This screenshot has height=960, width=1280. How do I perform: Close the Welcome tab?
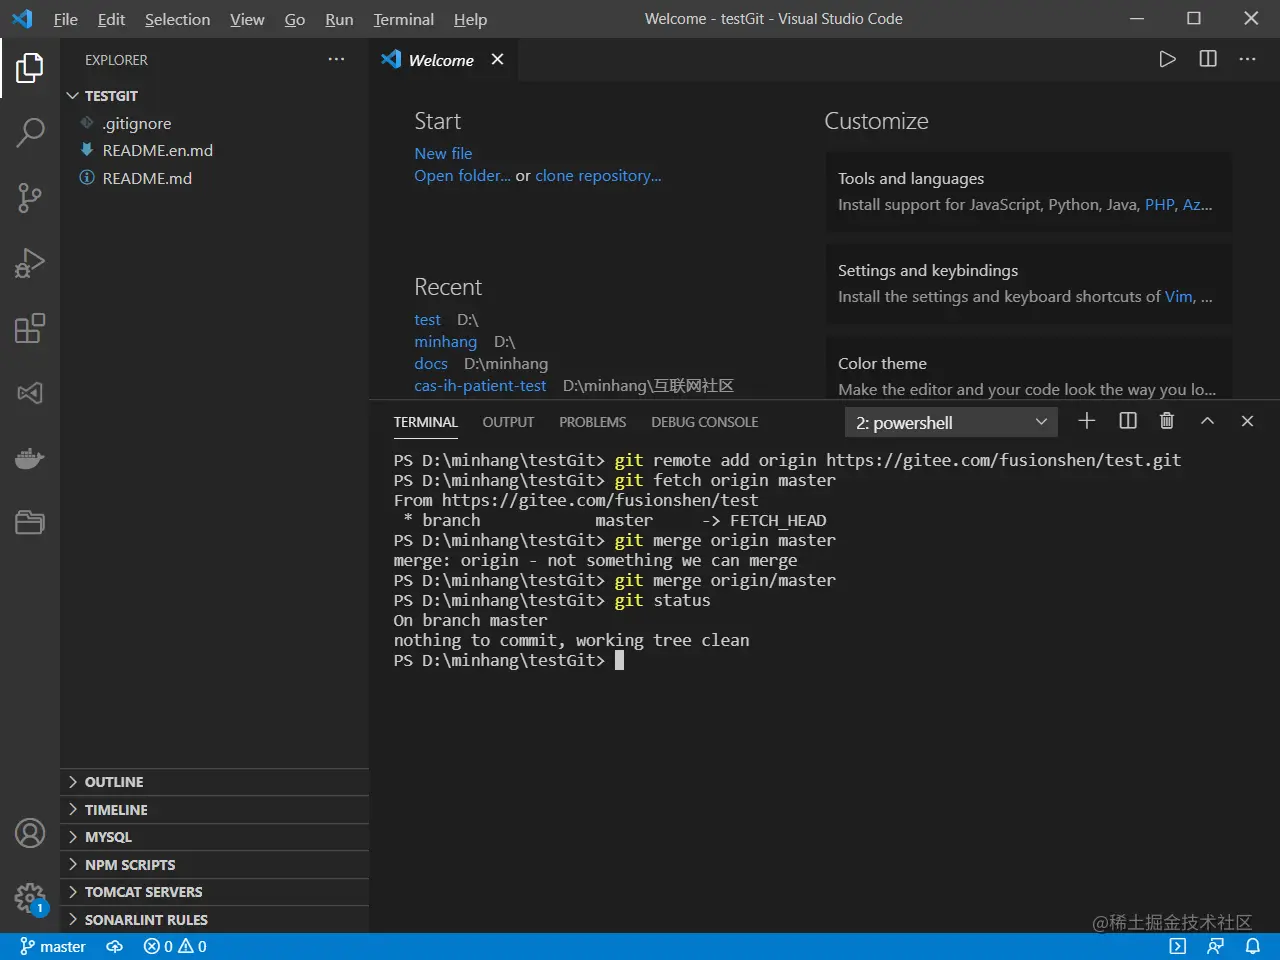pos(497,59)
